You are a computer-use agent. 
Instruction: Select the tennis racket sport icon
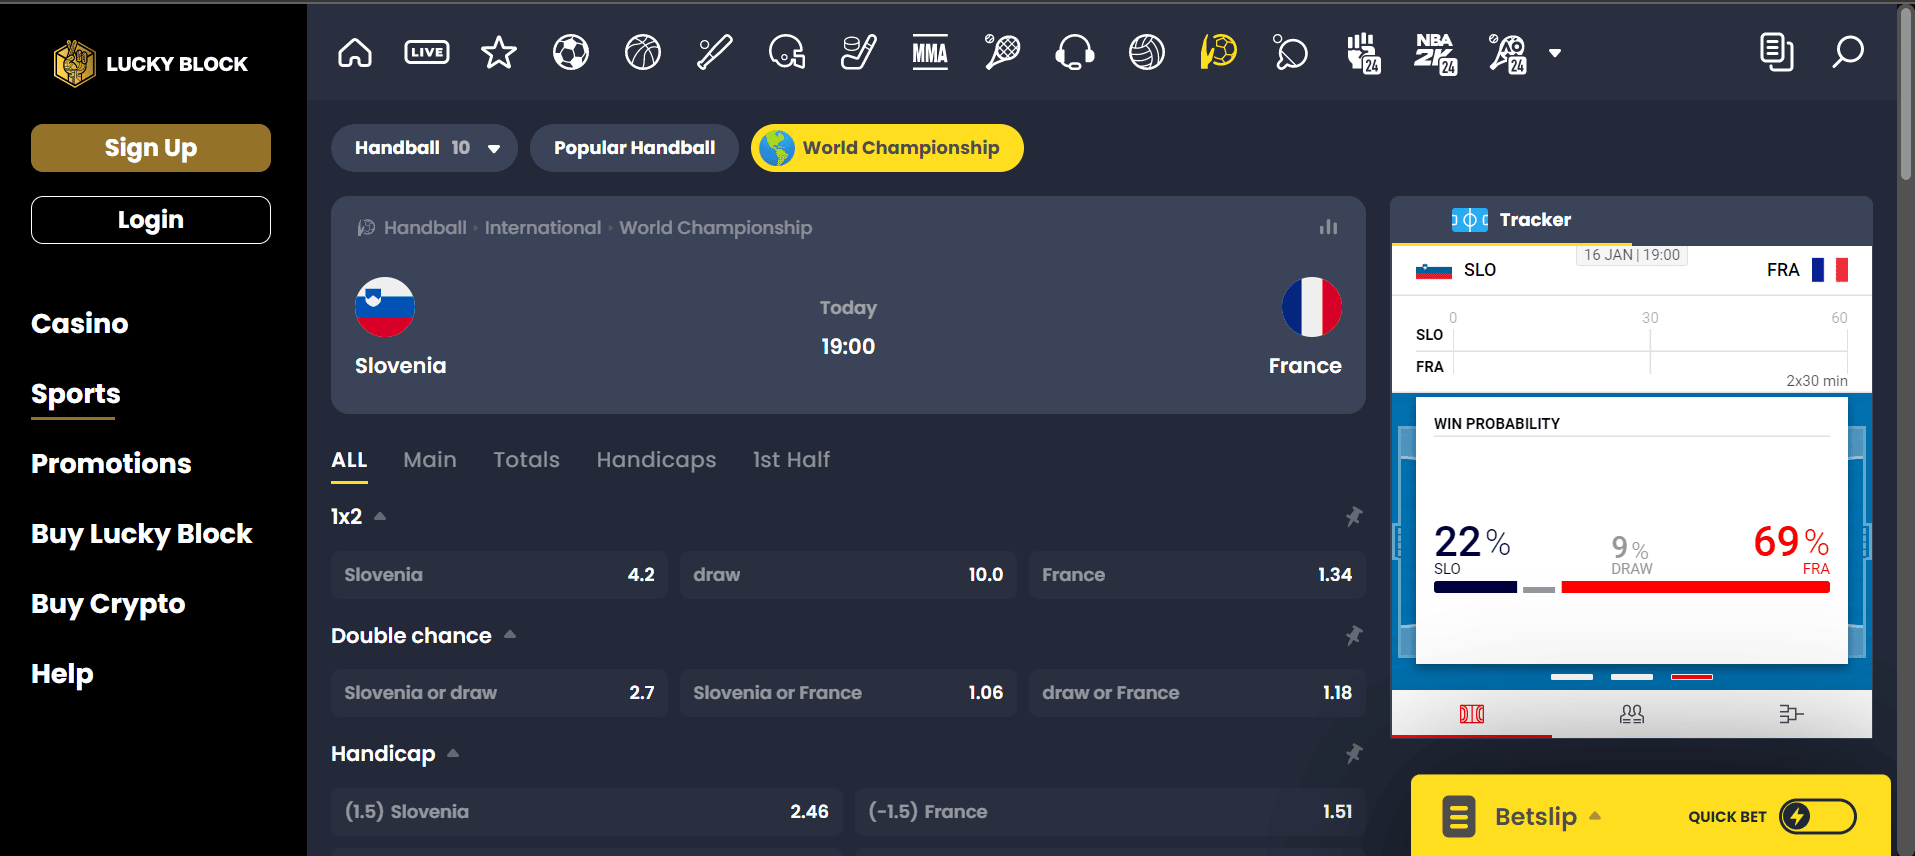(1002, 52)
